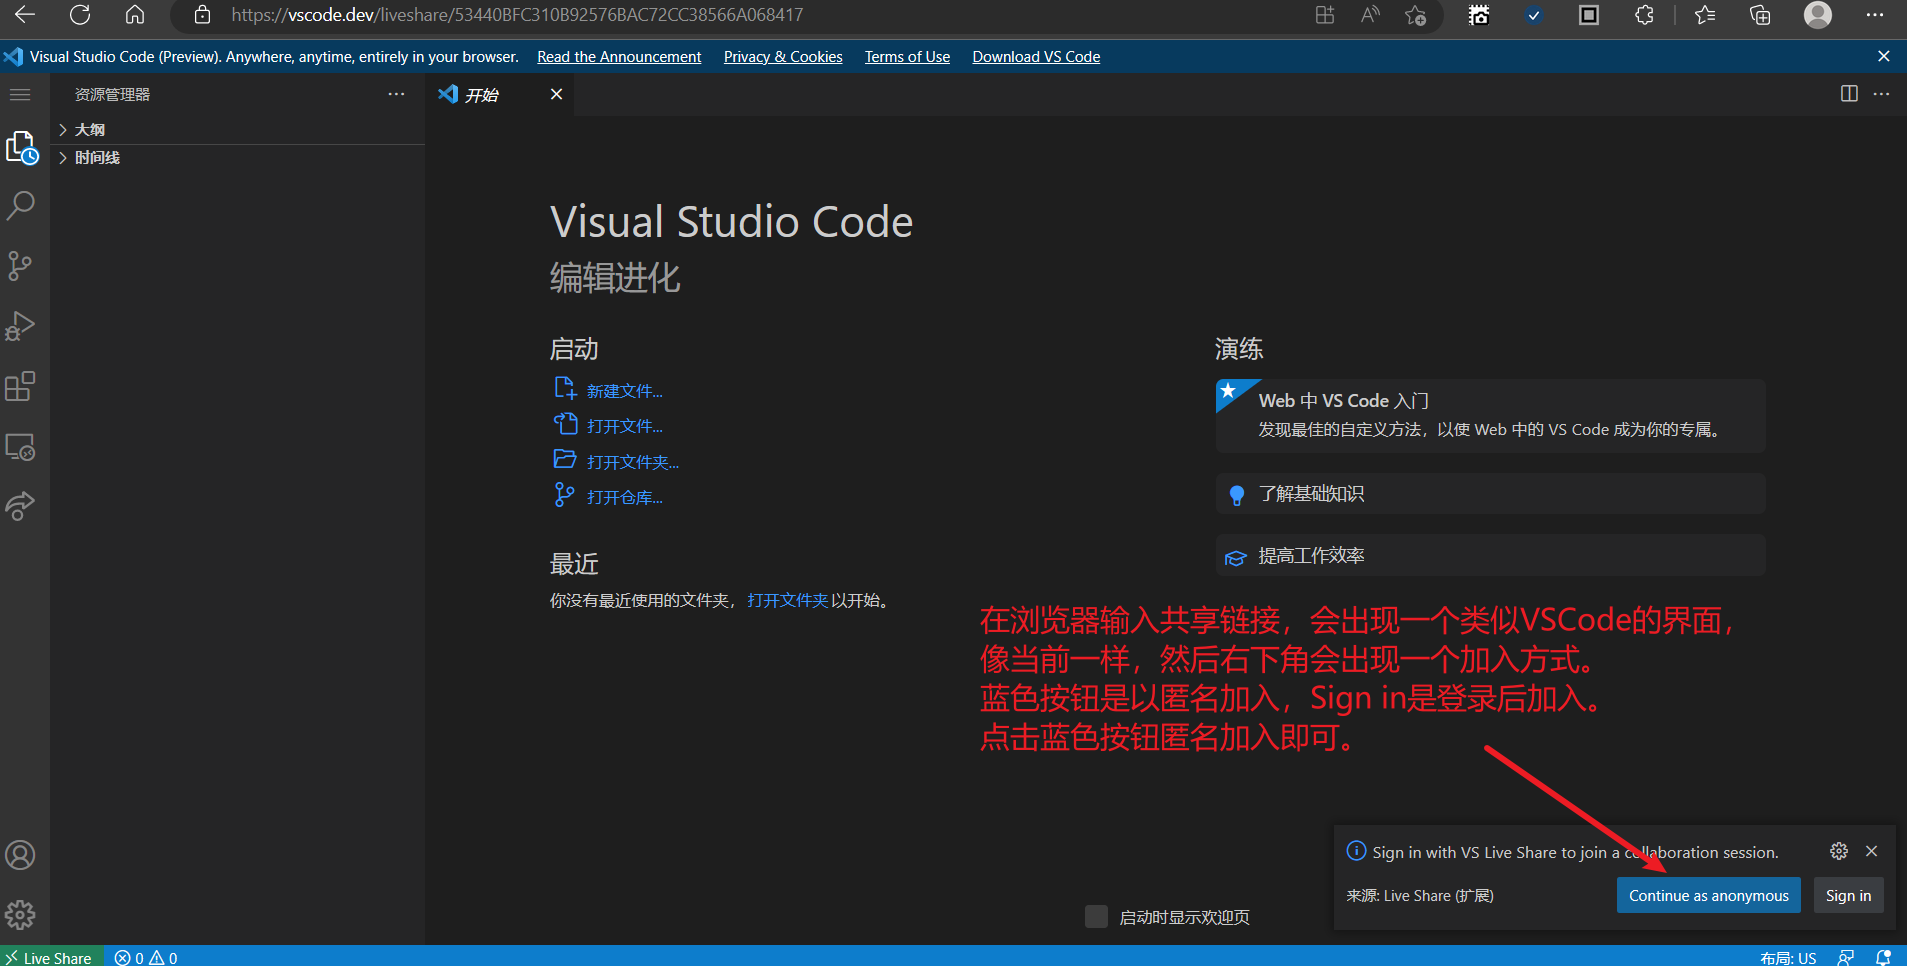The image size is (1907, 966).
Task: Toggle the 启动时显示欢迎页 checkbox
Action: click(x=1096, y=917)
